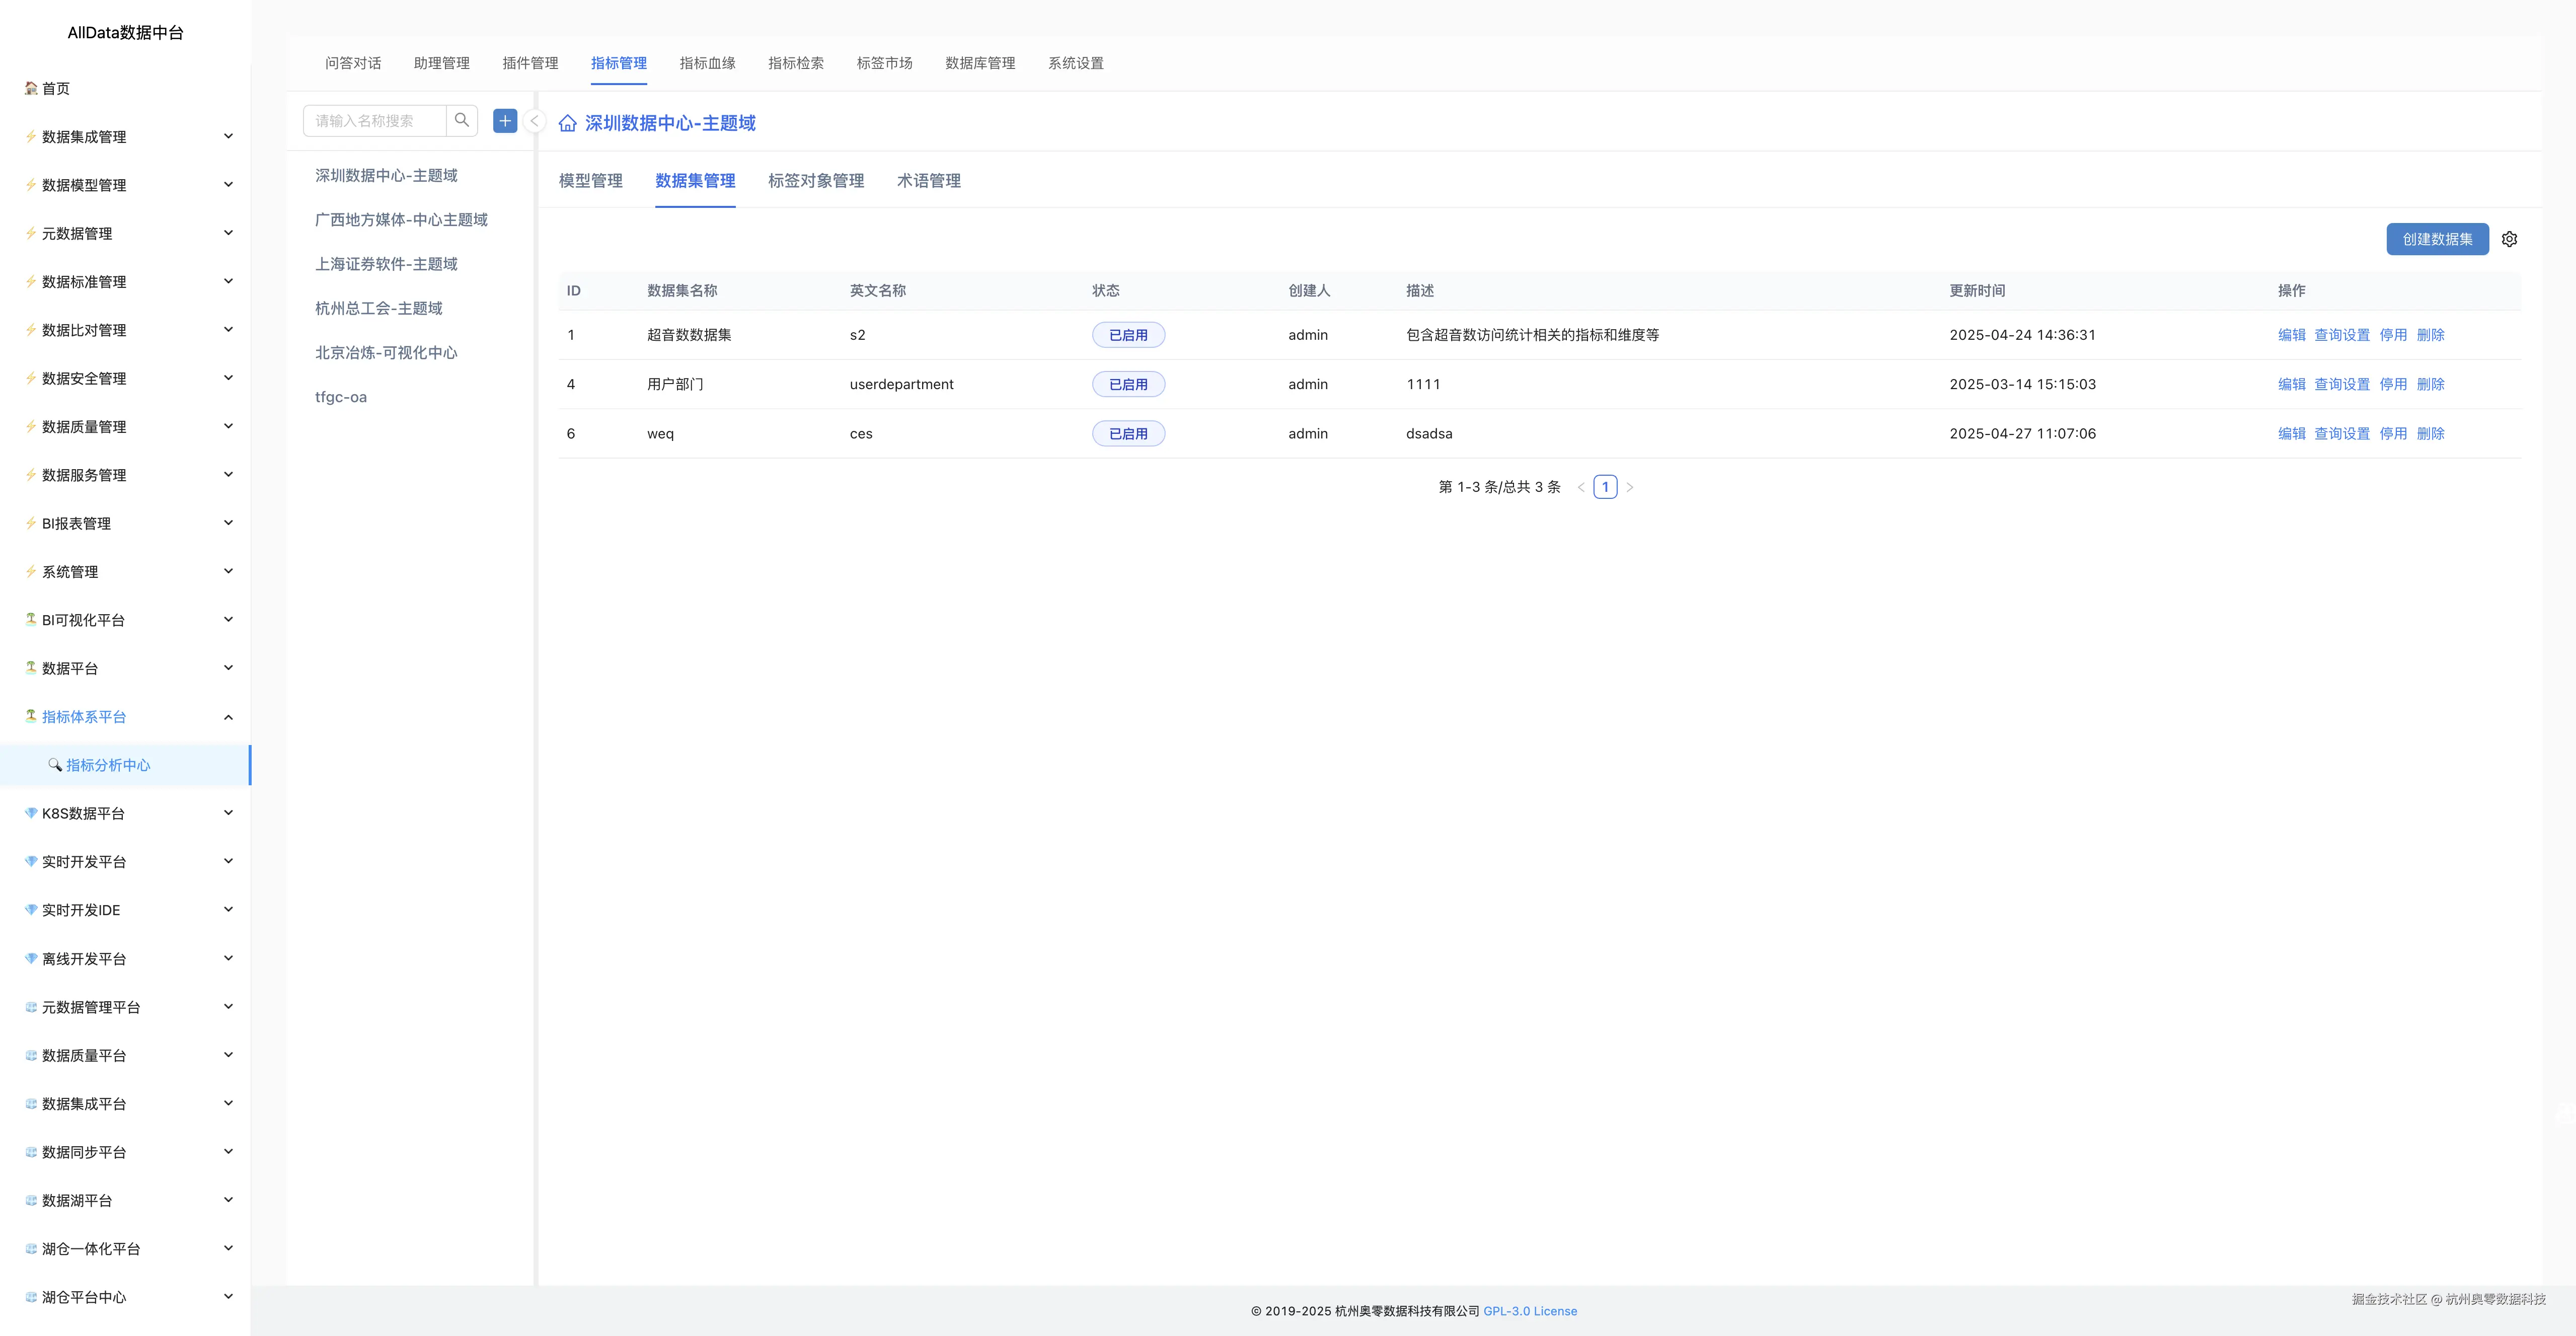Click the previous pagination page arrow
This screenshot has height=1336, width=2576.
(1580, 487)
